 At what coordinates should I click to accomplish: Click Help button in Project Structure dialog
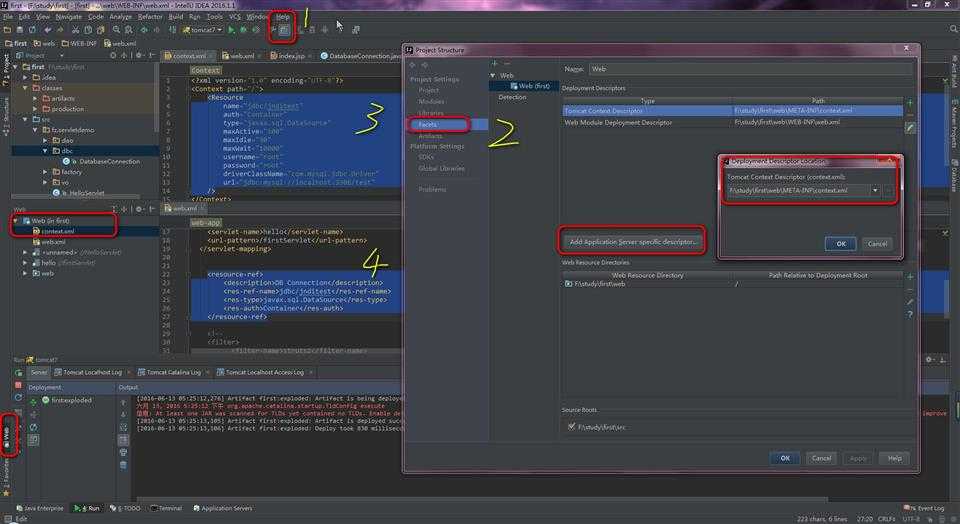894,458
